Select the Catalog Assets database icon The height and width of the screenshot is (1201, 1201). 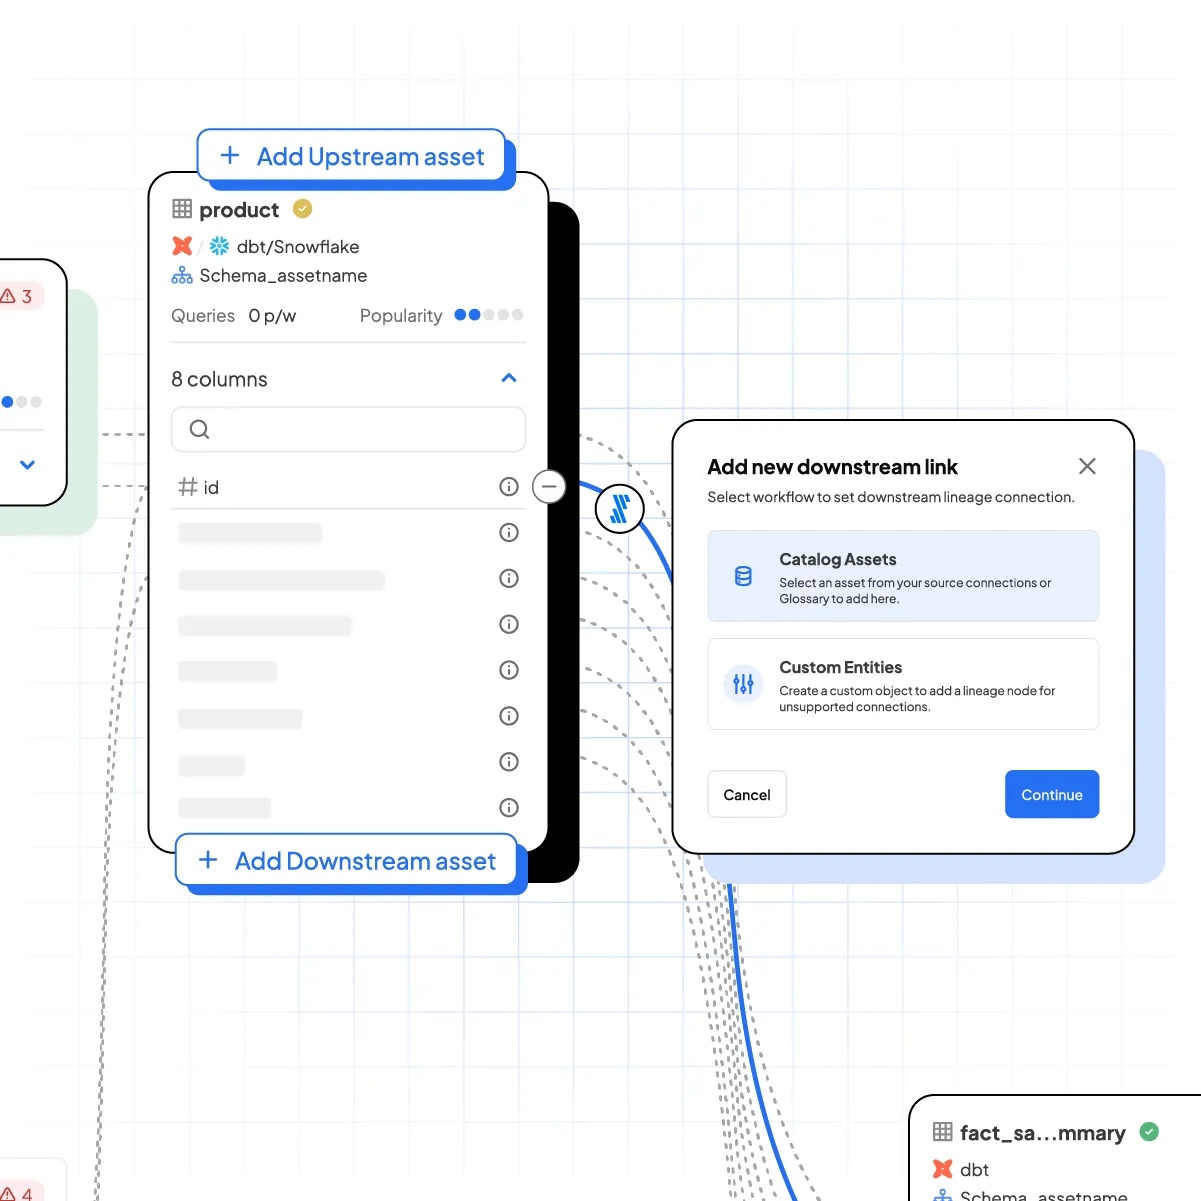point(742,576)
